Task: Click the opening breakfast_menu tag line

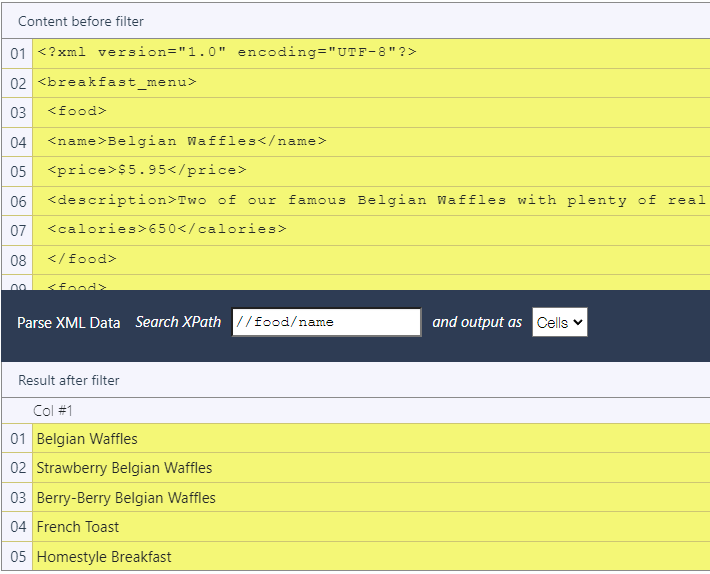Action: coord(117,83)
